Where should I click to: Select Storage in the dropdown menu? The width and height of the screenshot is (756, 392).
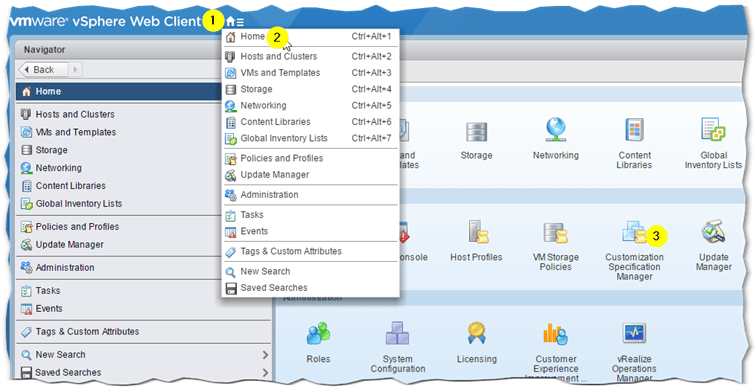tap(310, 89)
